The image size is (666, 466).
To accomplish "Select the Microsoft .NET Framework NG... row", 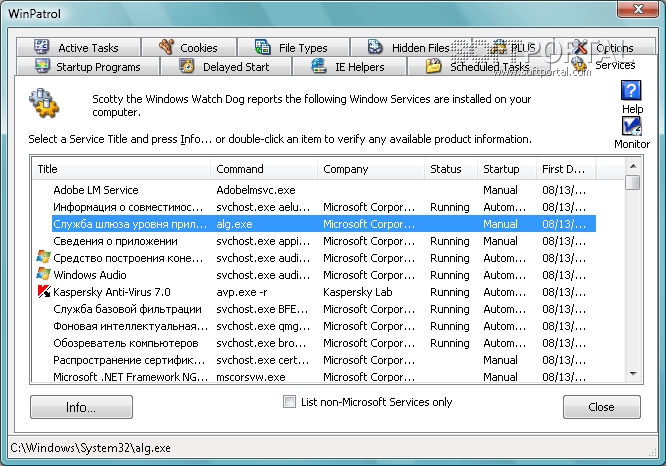I will click(314, 376).
